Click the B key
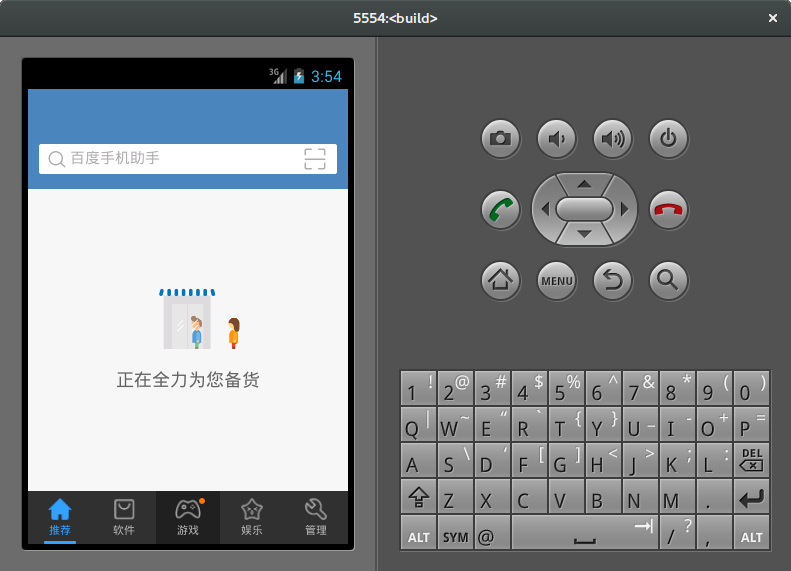 pos(603,497)
